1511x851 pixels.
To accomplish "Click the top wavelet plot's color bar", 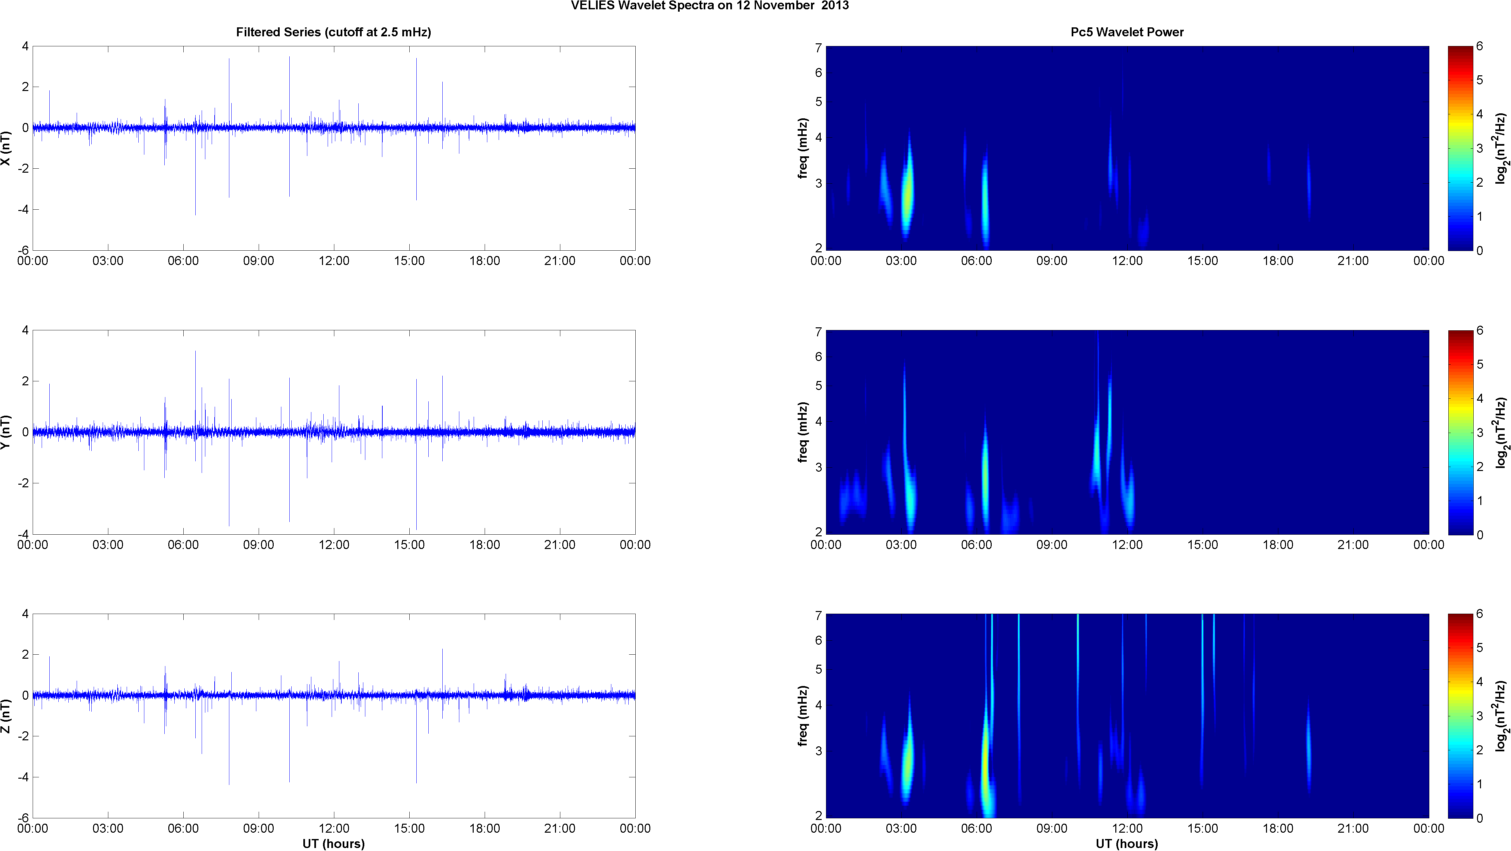I will (x=1460, y=148).
